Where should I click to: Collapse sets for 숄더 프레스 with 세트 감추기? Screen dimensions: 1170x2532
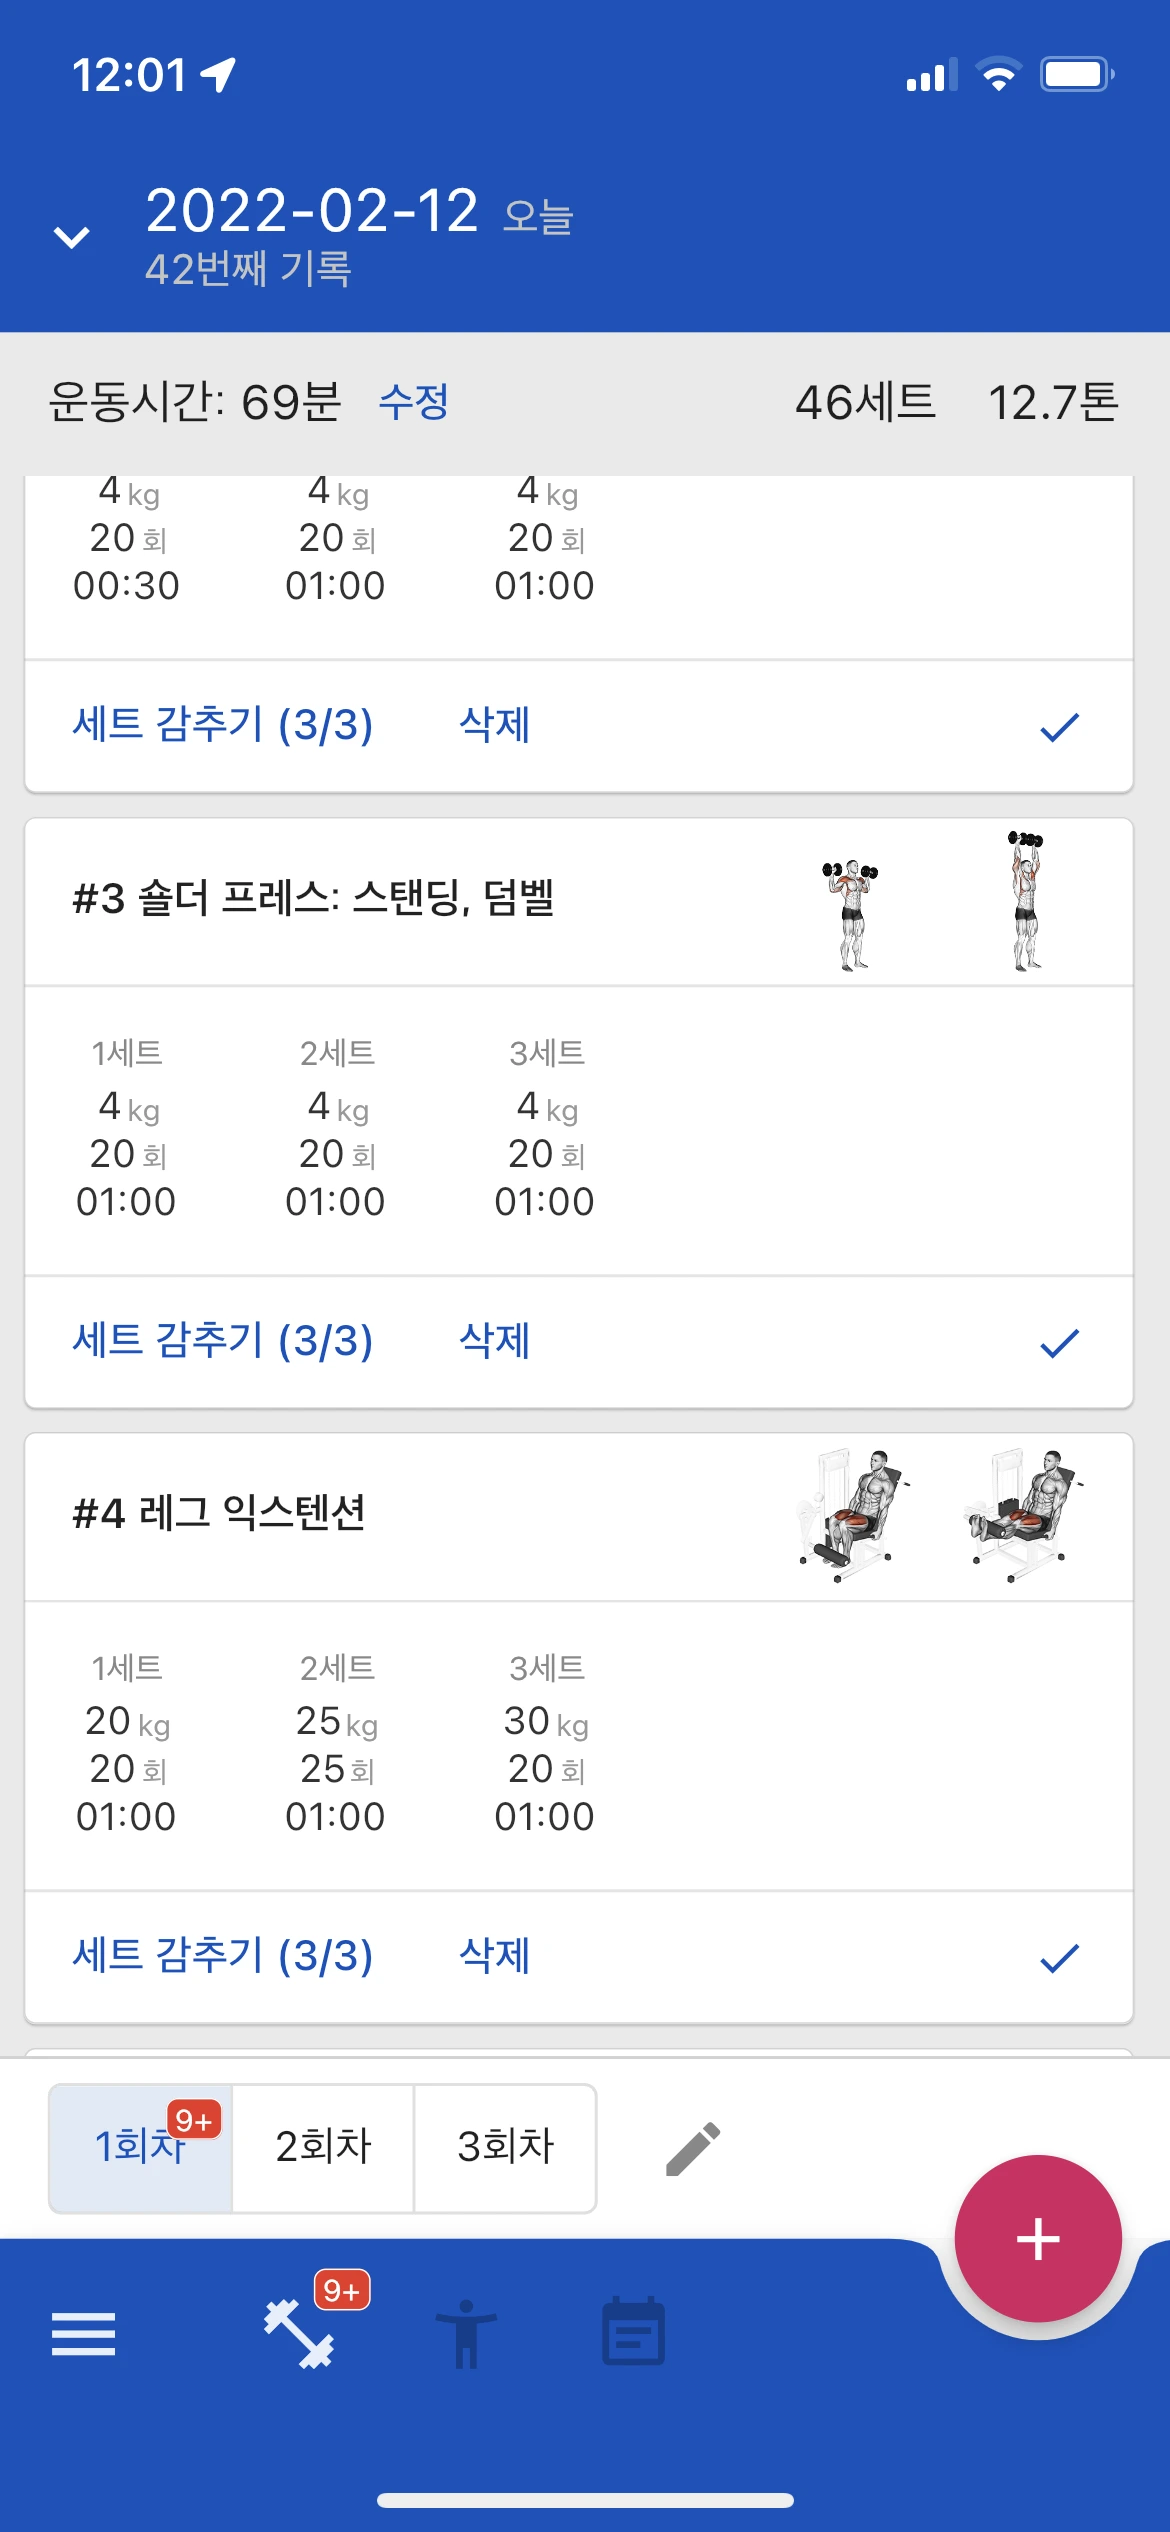point(223,1341)
